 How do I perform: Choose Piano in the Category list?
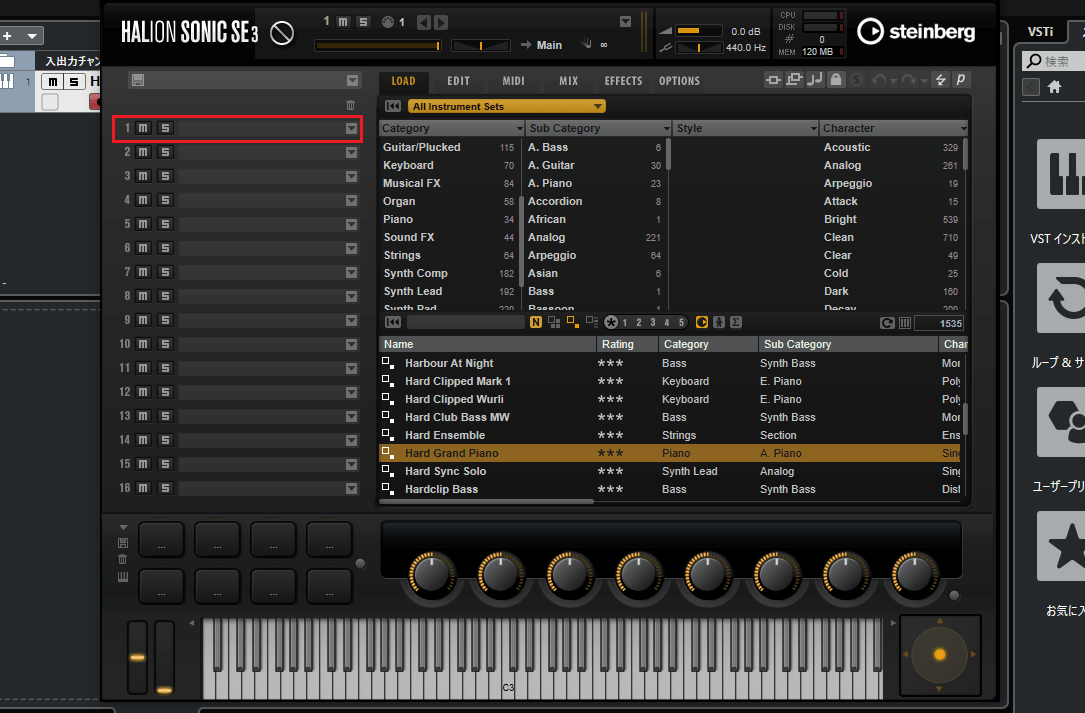398,219
